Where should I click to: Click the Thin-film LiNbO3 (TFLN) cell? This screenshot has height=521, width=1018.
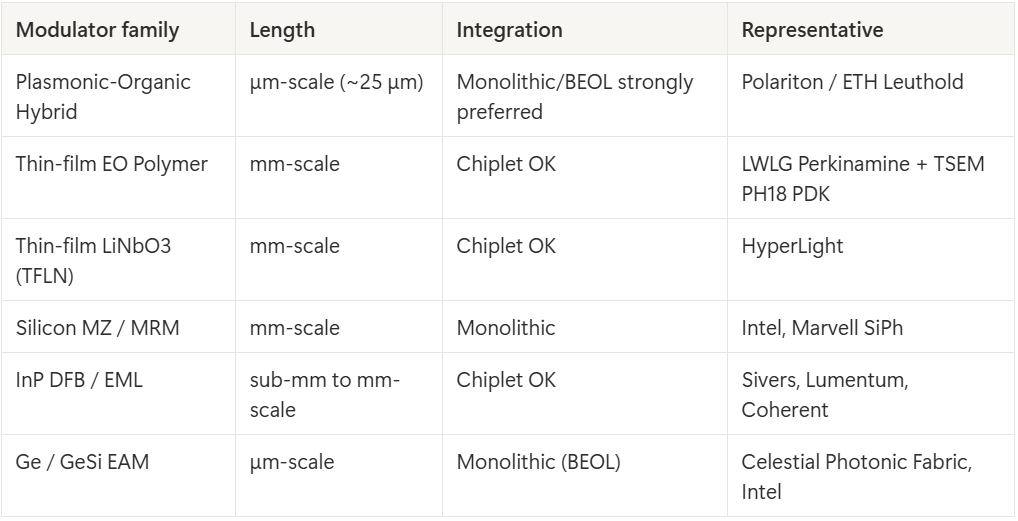tap(118, 260)
